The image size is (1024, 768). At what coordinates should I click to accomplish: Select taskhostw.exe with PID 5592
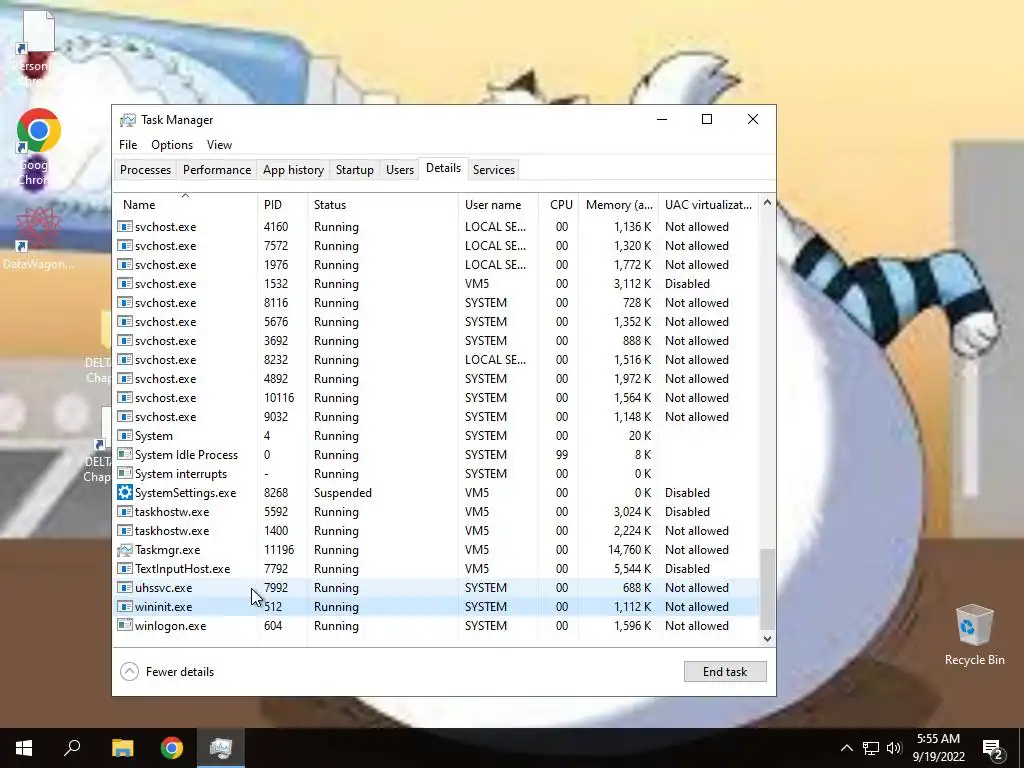click(x=437, y=512)
